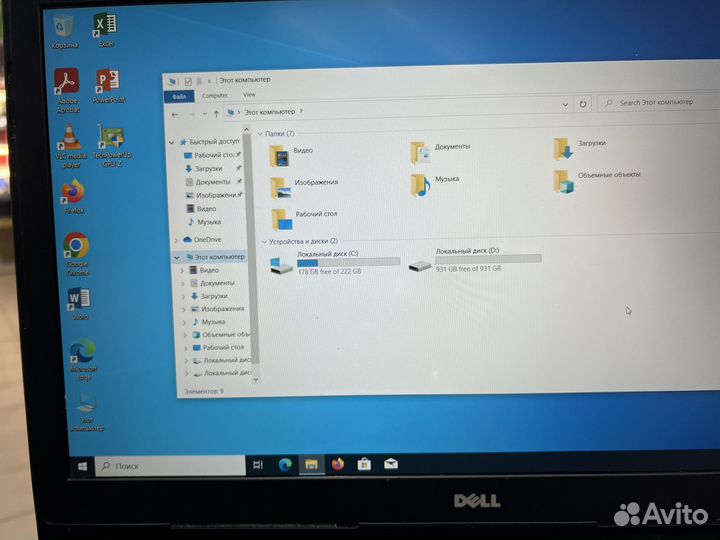Open Mail app from the taskbar

point(391,464)
